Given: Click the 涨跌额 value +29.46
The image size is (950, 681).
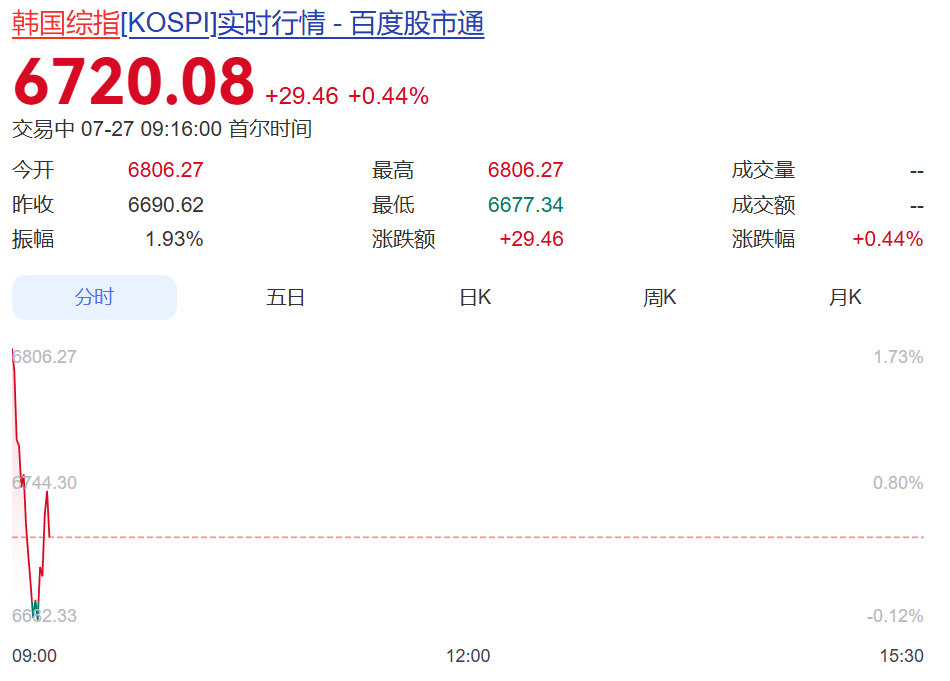Looking at the screenshot, I should [531, 239].
